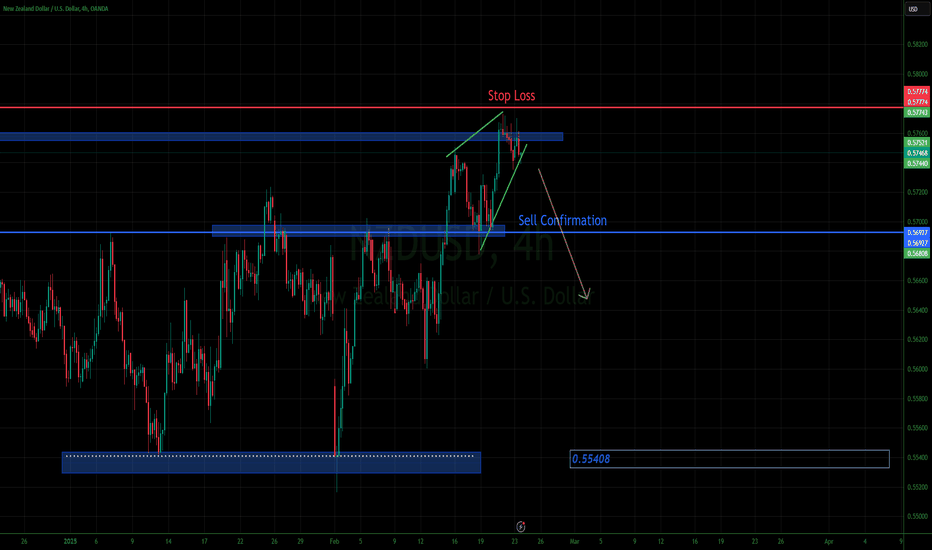This screenshot has height=550, width=932.
Task: Select the current price label 0.57468
Action: click(x=917, y=153)
